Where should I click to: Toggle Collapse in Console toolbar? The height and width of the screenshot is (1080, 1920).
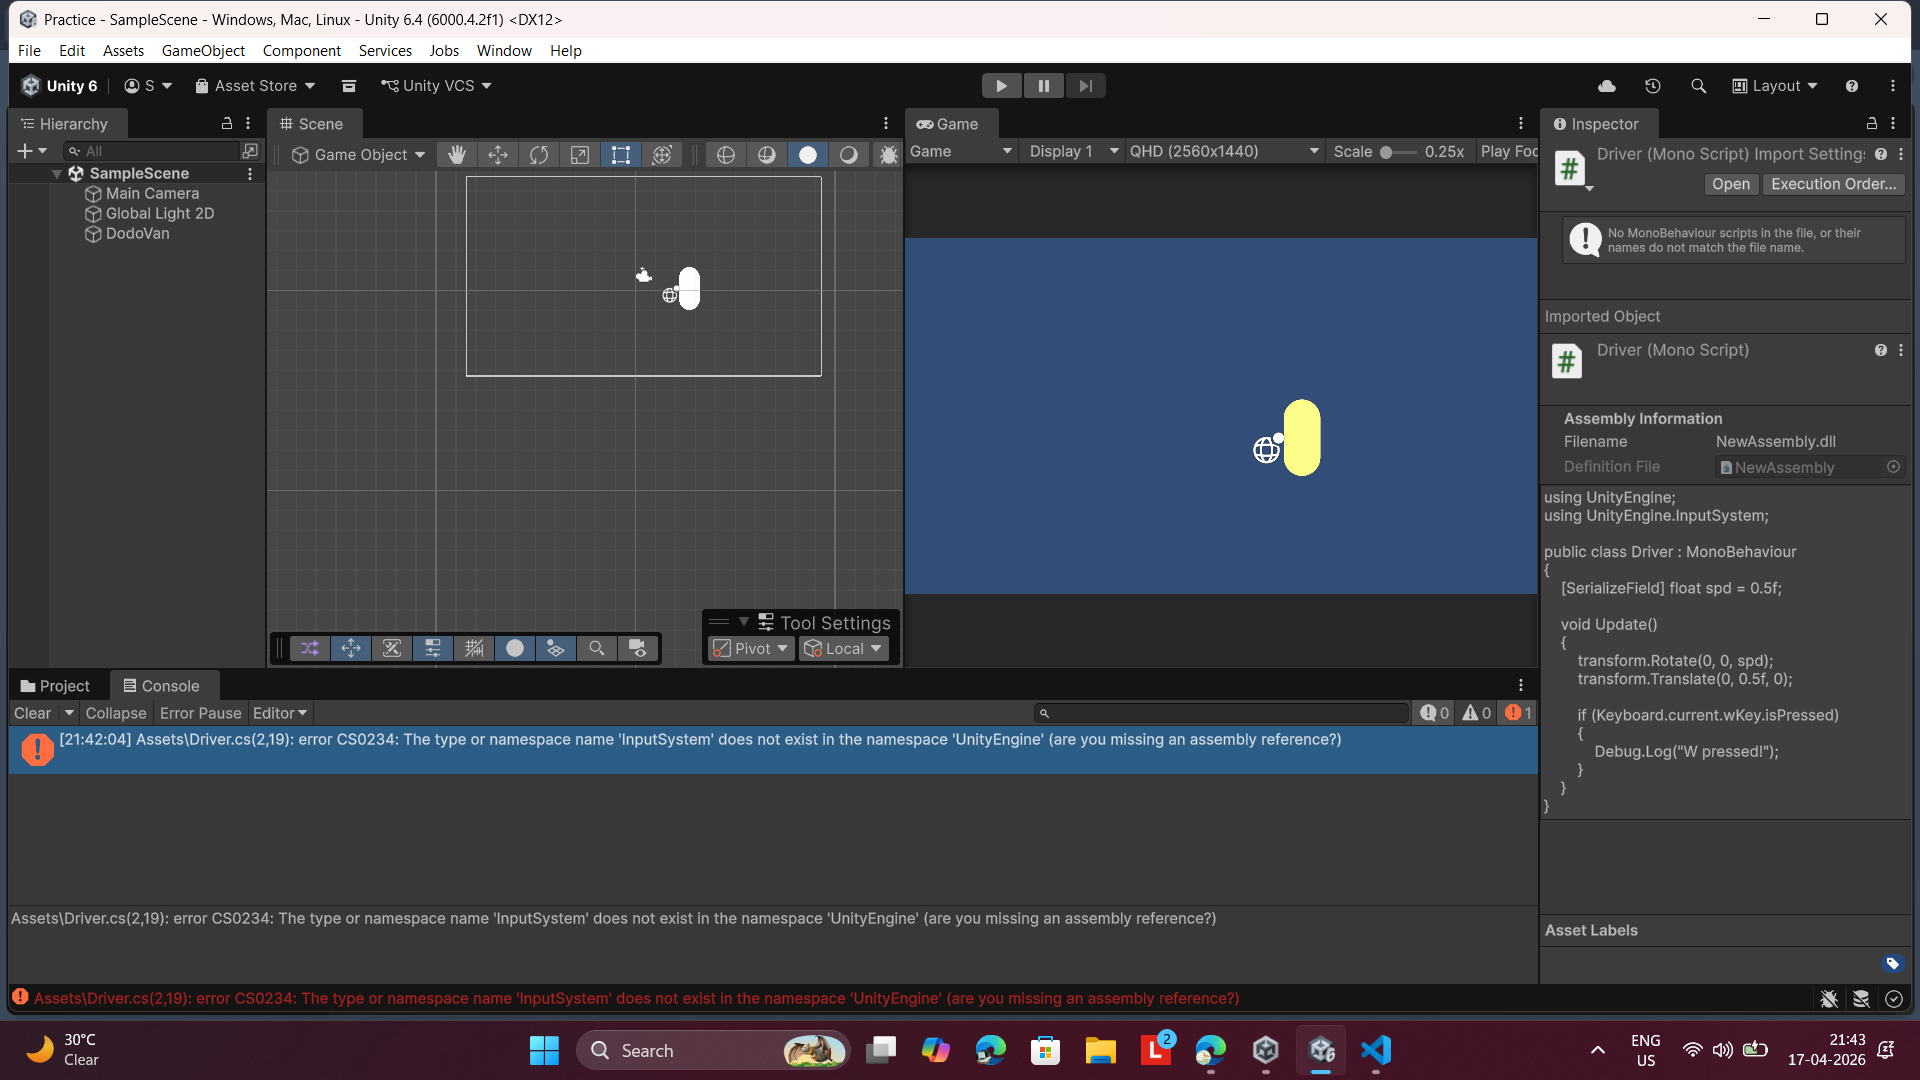[x=116, y=713]
